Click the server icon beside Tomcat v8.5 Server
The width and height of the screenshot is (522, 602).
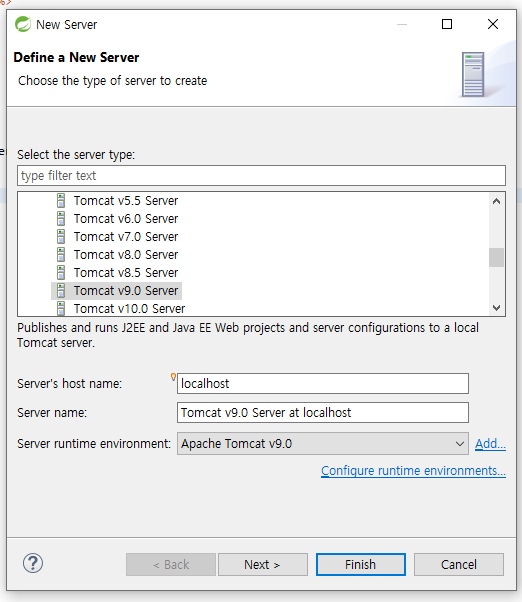(x=61, y=273)
